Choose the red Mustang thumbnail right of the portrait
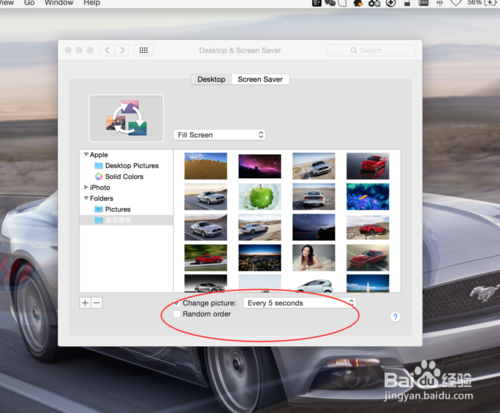This screenshot has width=500, height=413. (368, 258)
